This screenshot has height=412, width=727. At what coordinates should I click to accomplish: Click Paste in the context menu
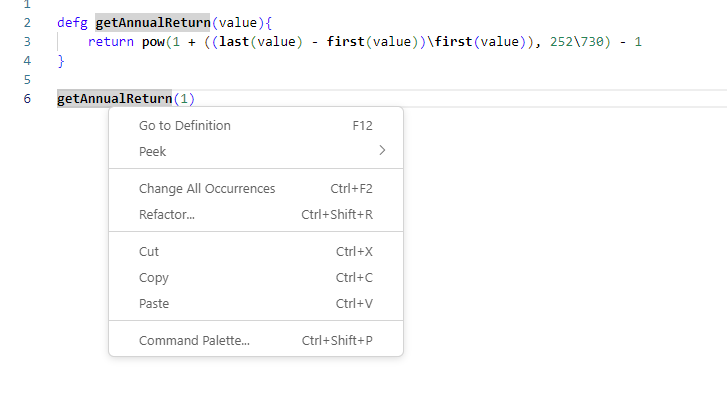[x=154, y=304]
